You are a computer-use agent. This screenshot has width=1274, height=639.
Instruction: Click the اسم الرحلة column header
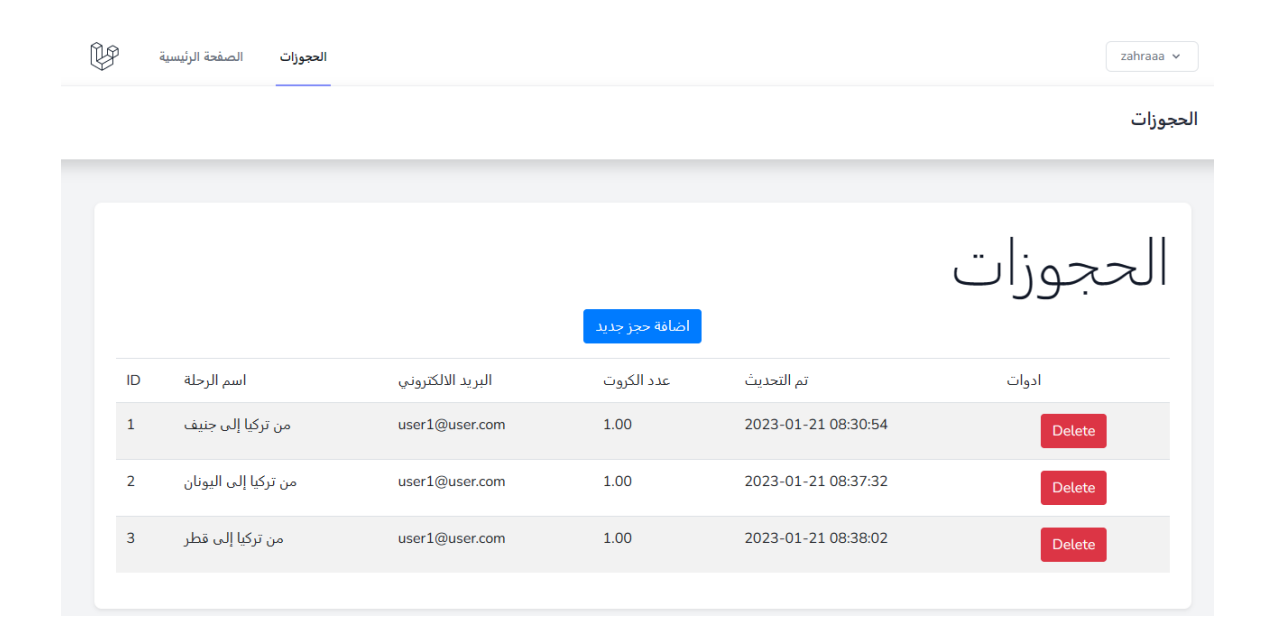point(215,381)
